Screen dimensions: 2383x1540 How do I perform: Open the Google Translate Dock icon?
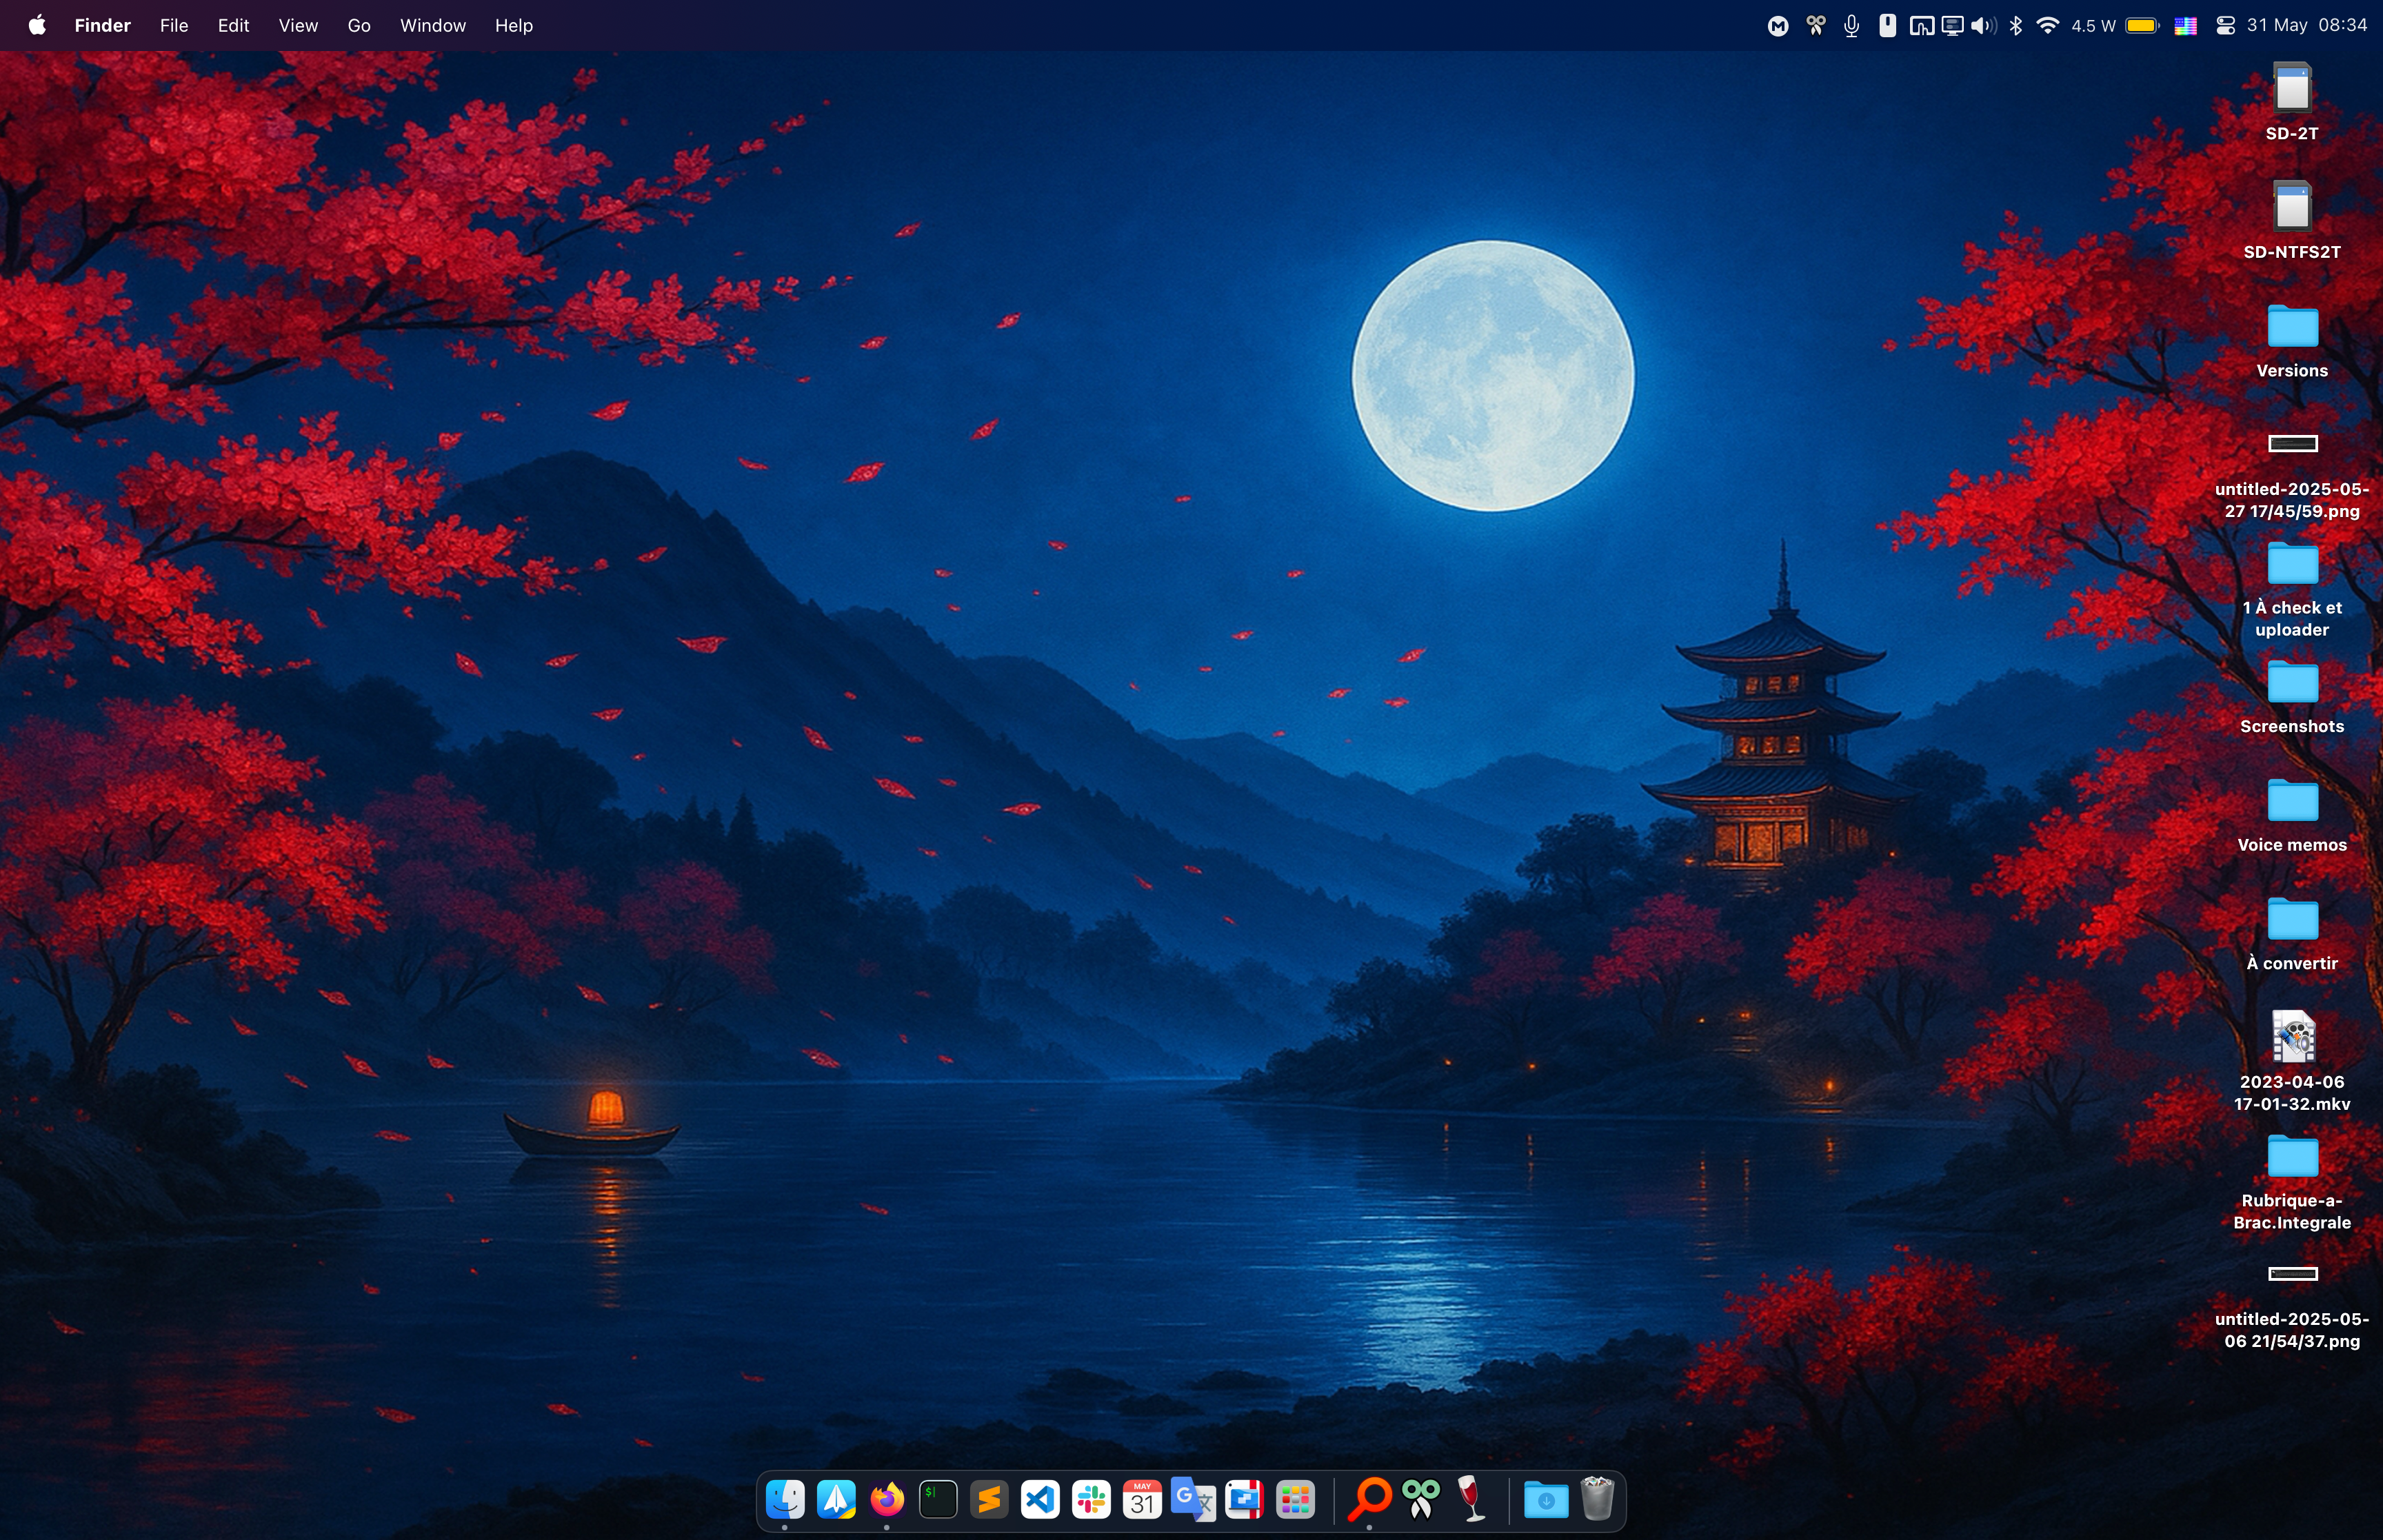[1193, 1499]
